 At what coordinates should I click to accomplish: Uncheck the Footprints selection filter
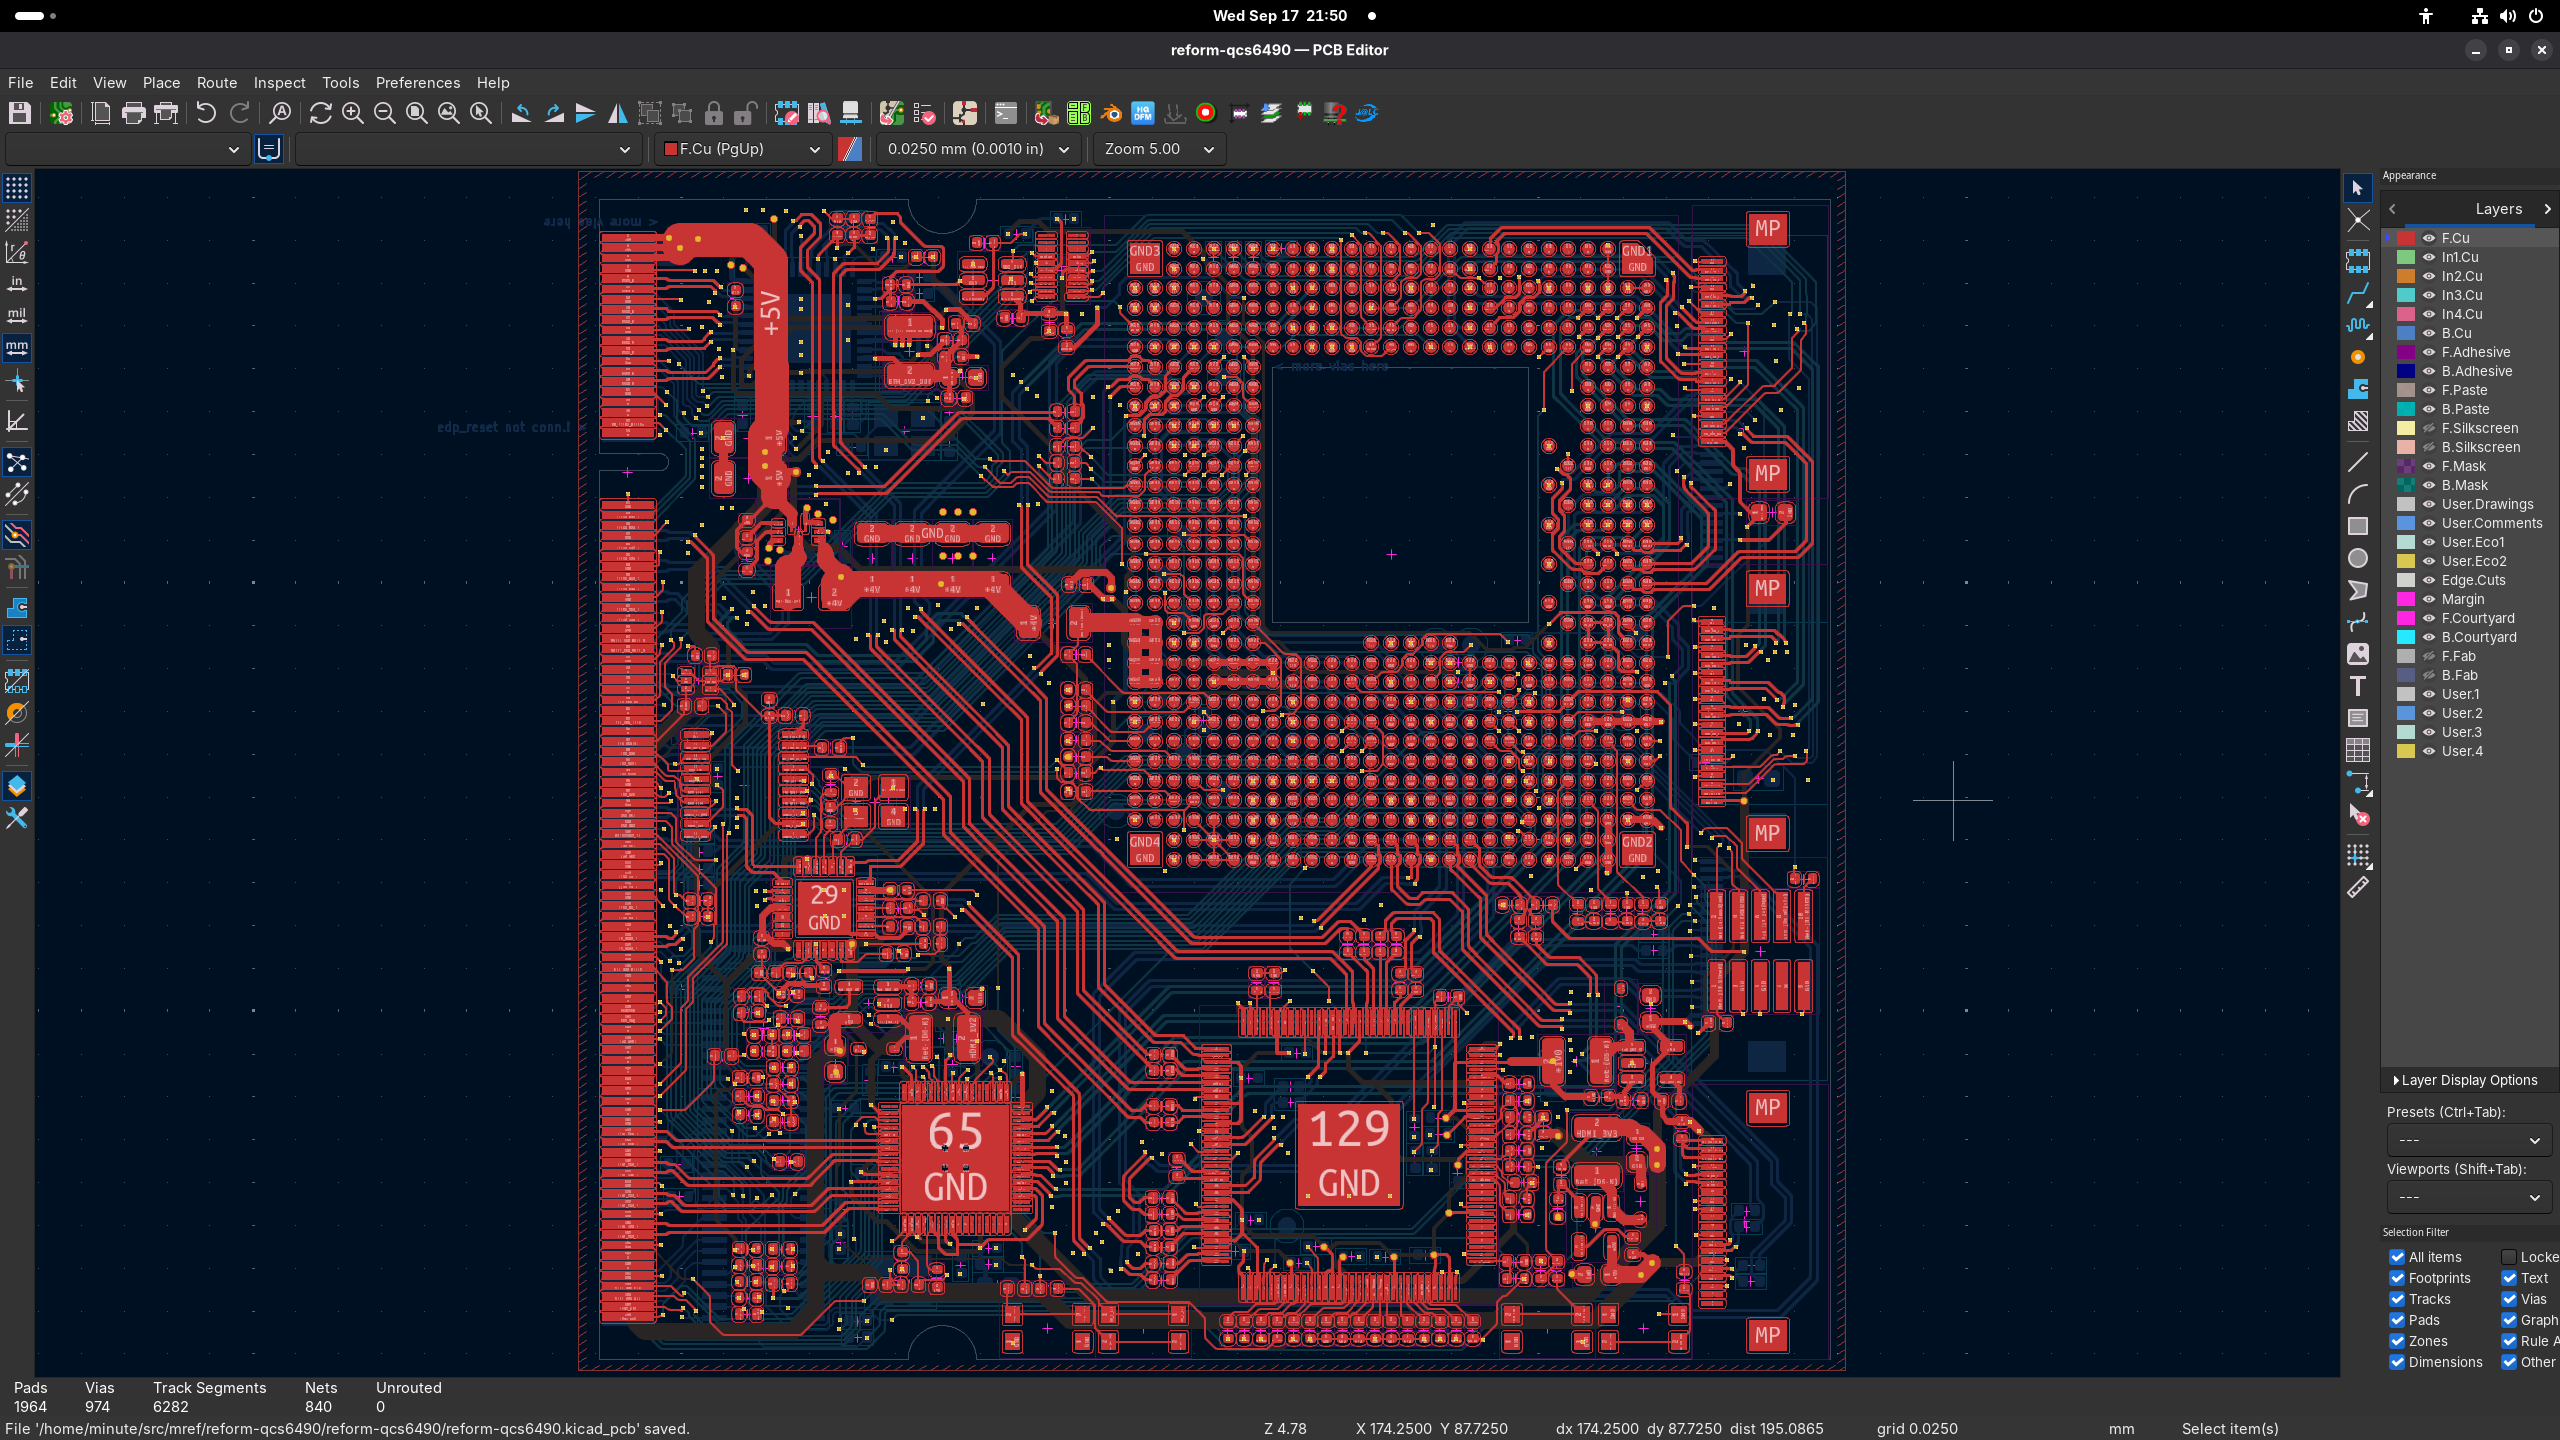(x=2397, y=1278)
